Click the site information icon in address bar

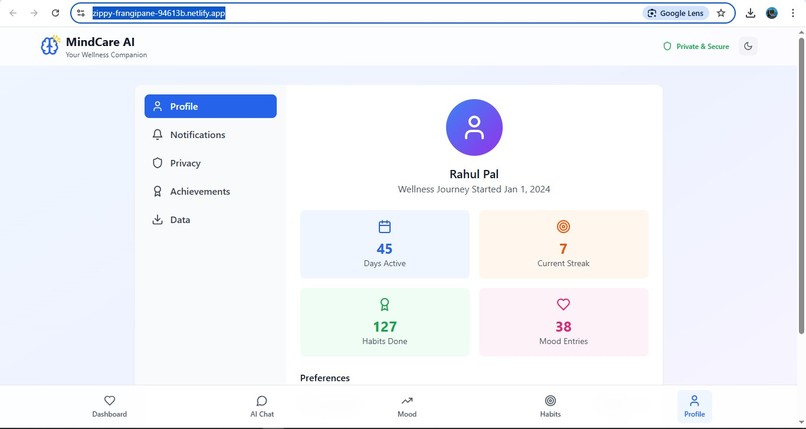pos(81,13)
